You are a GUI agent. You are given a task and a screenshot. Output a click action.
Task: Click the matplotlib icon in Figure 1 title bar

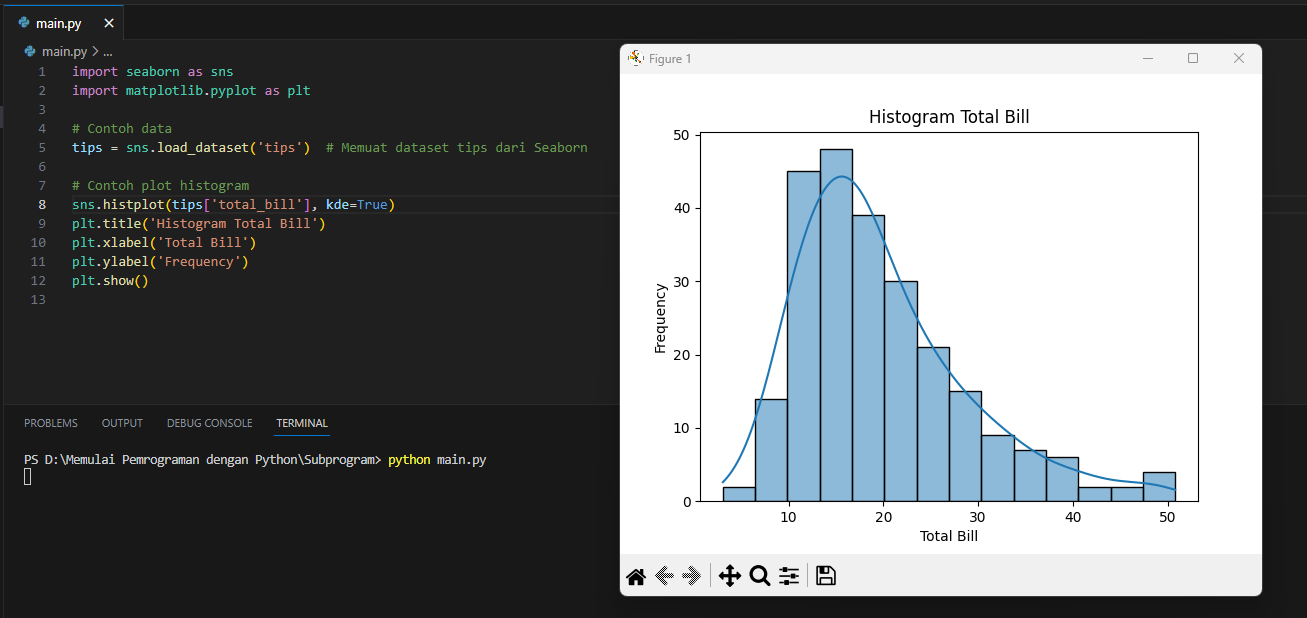tap(635, 58)
